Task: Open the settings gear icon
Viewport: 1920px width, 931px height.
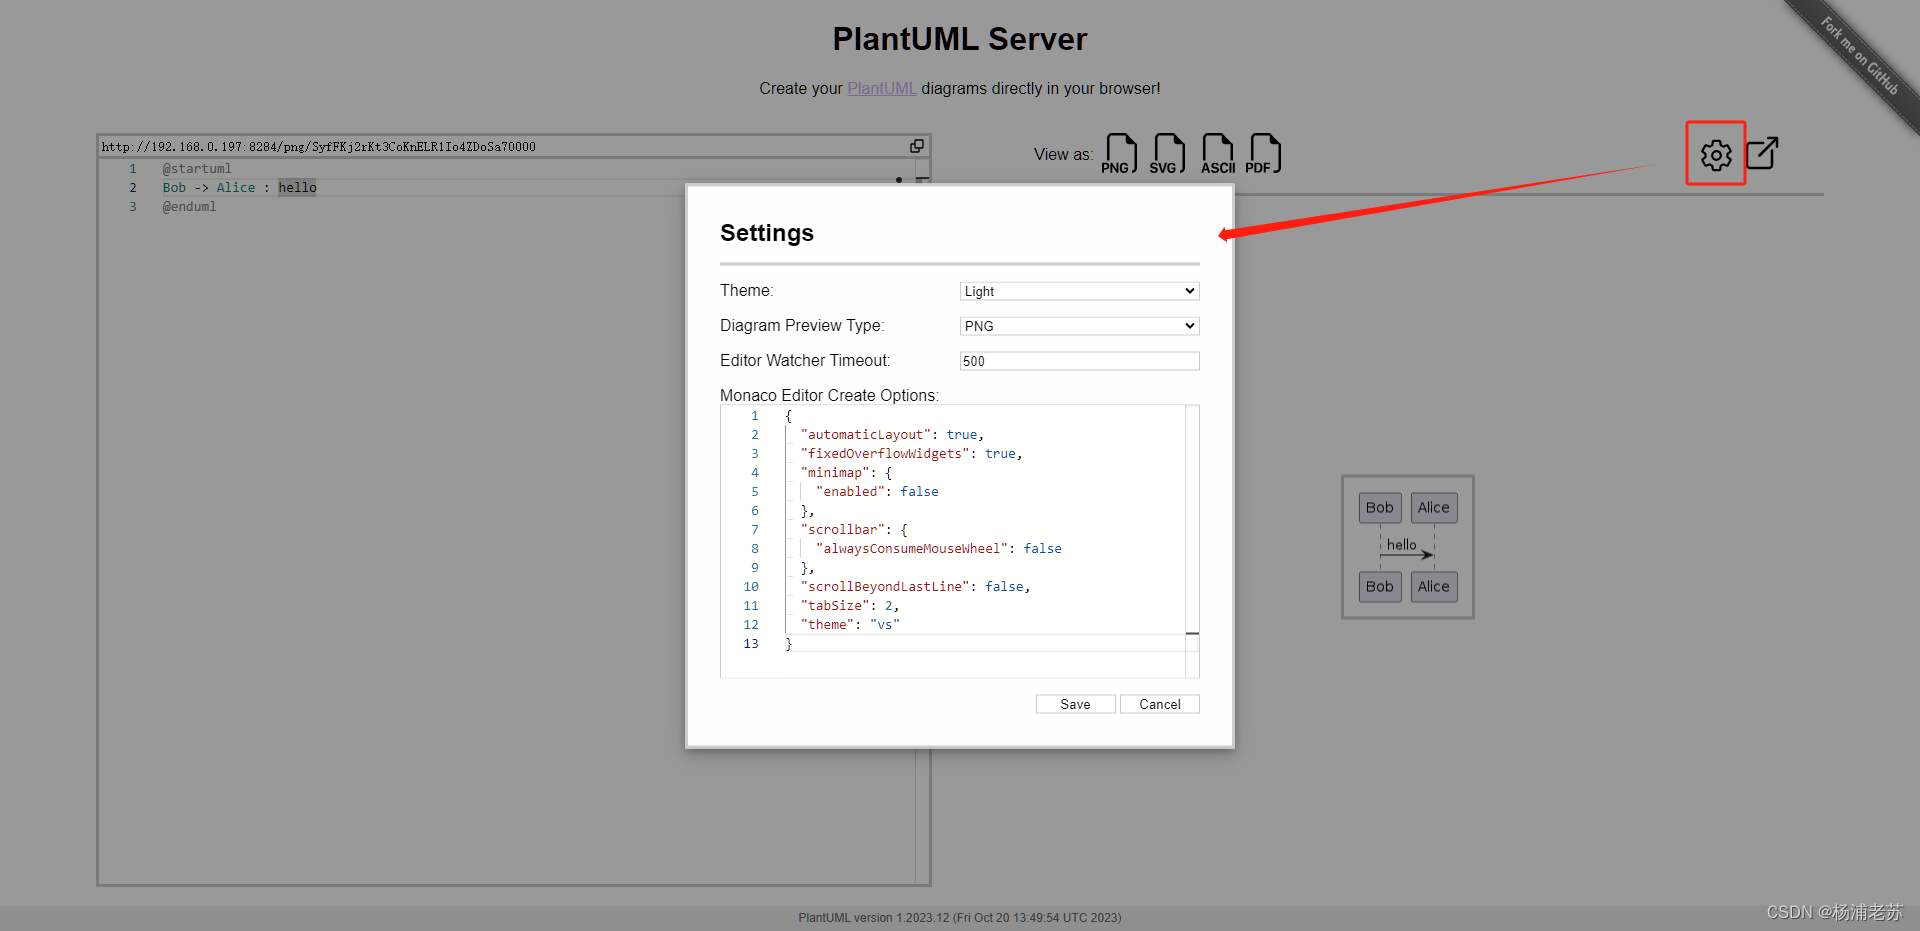Action: 1716,154
